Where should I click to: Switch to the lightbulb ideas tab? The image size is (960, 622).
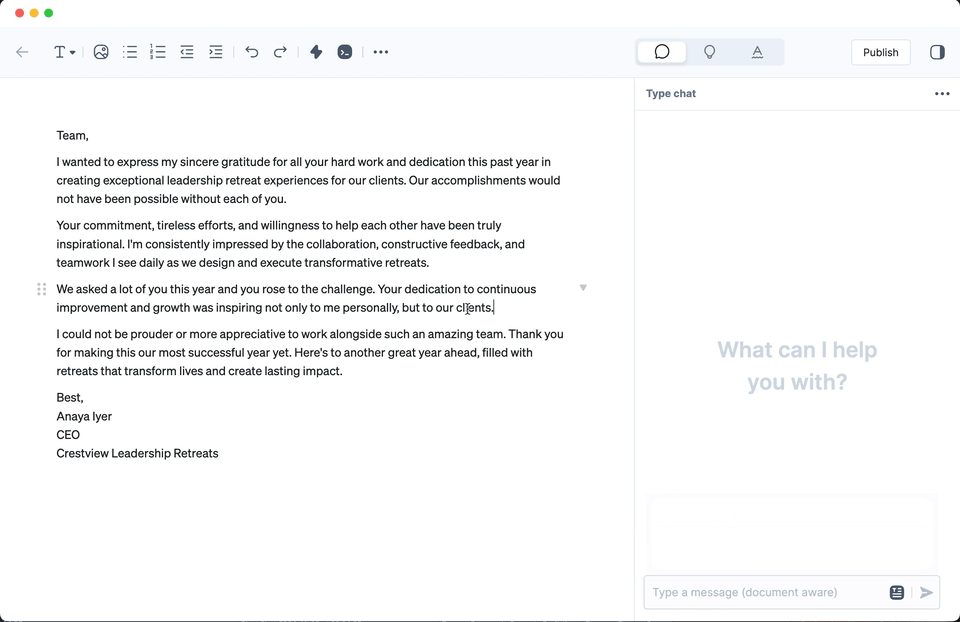point(710,52)
